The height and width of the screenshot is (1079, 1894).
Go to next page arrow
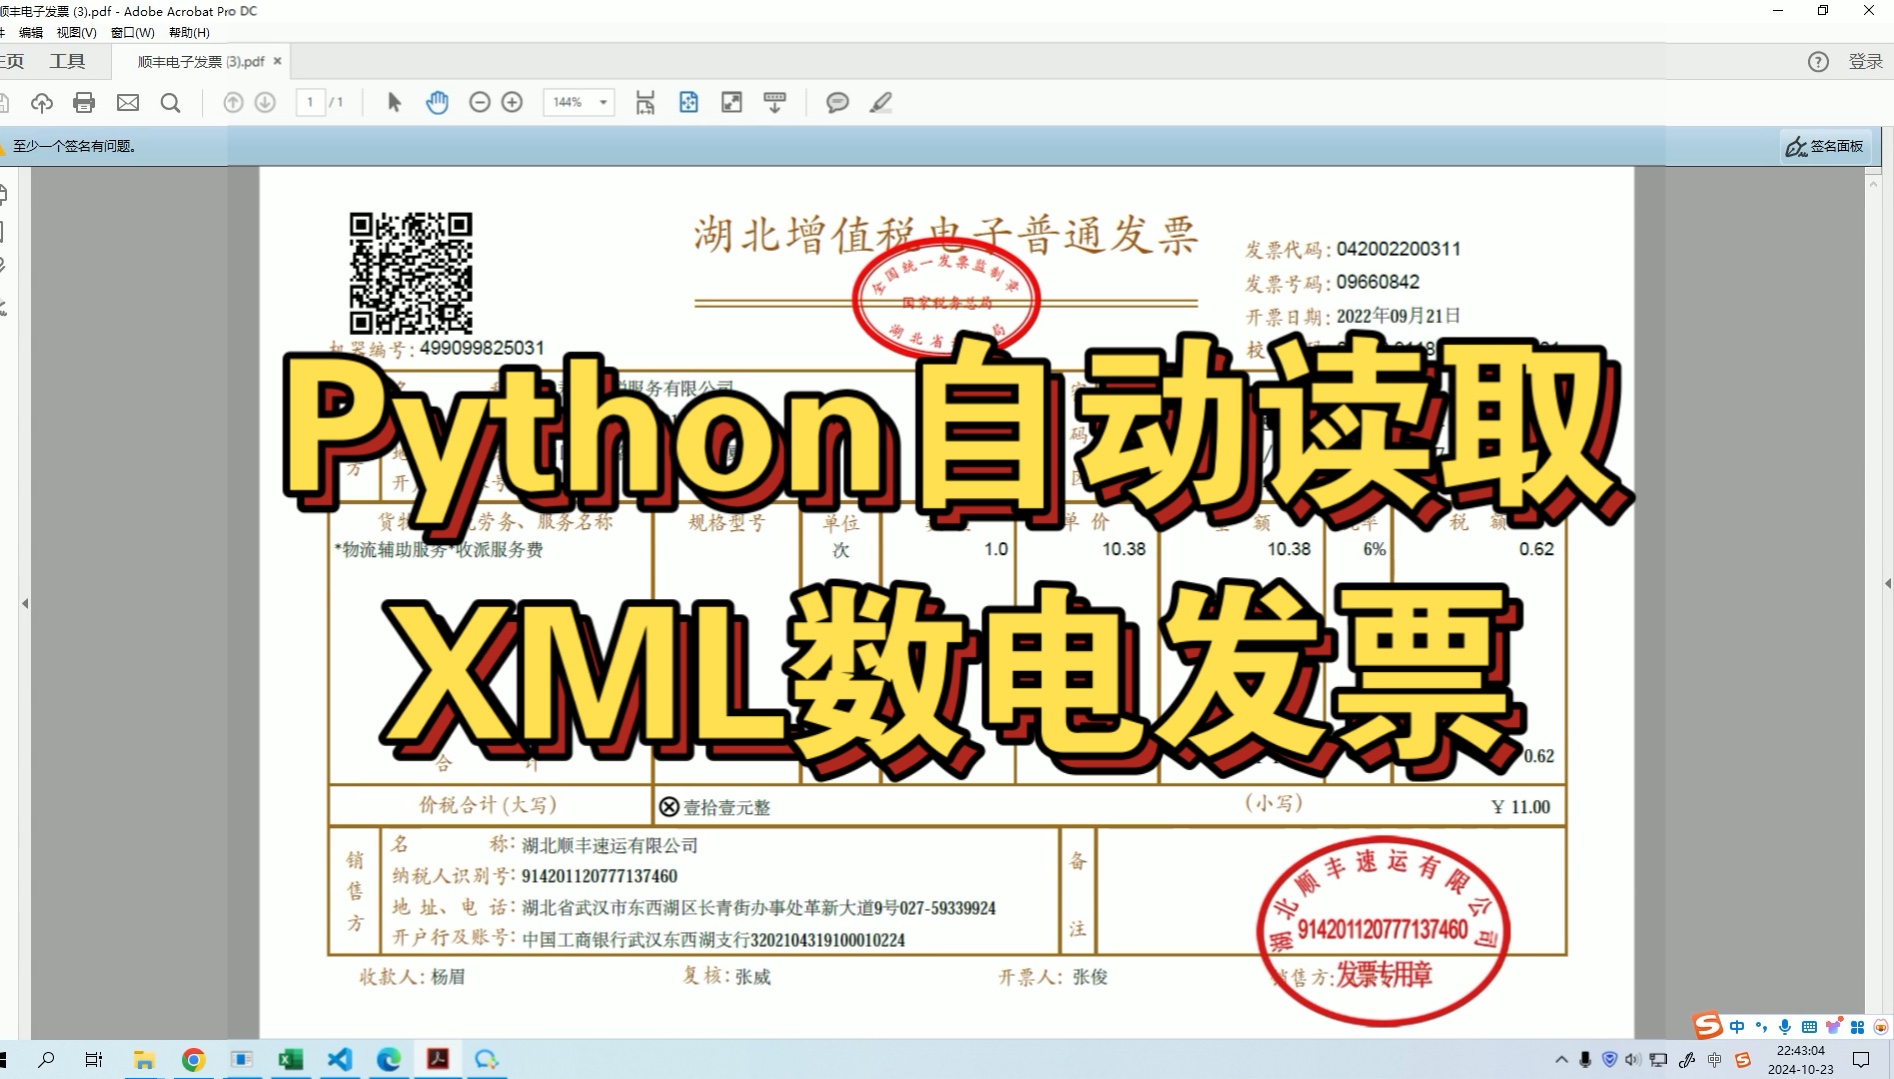pyautogui.click(x=265, y=103)
